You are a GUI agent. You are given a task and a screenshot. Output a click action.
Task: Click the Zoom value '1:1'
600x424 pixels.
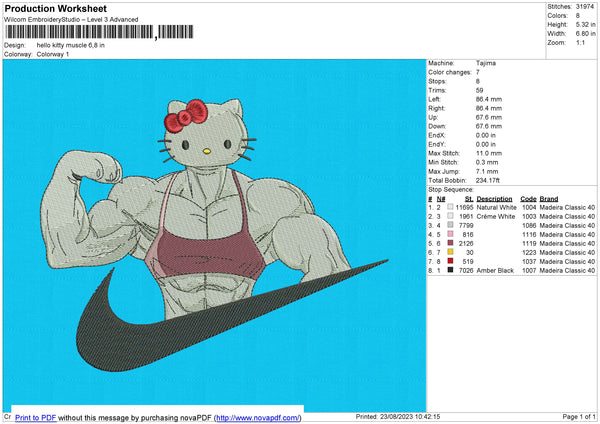tap(580, 43)
